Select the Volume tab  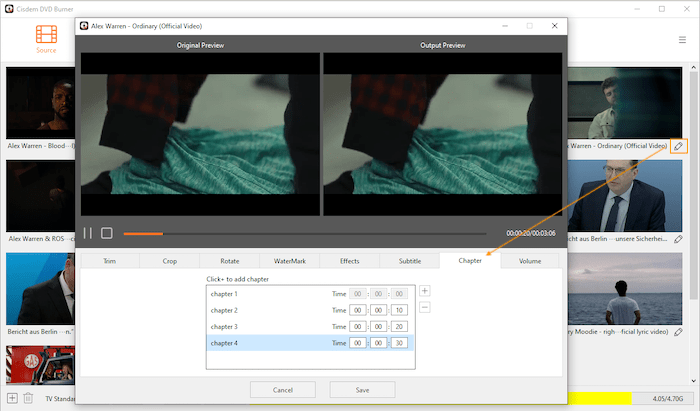(x=529, y=261)
